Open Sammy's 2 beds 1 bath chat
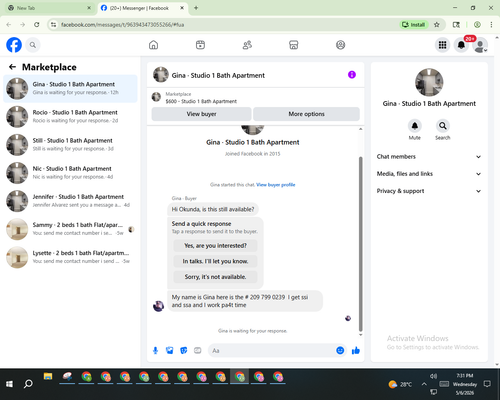The height and width of the screenshot is (400, 500). pyautogui.click(x=70, y=229)
